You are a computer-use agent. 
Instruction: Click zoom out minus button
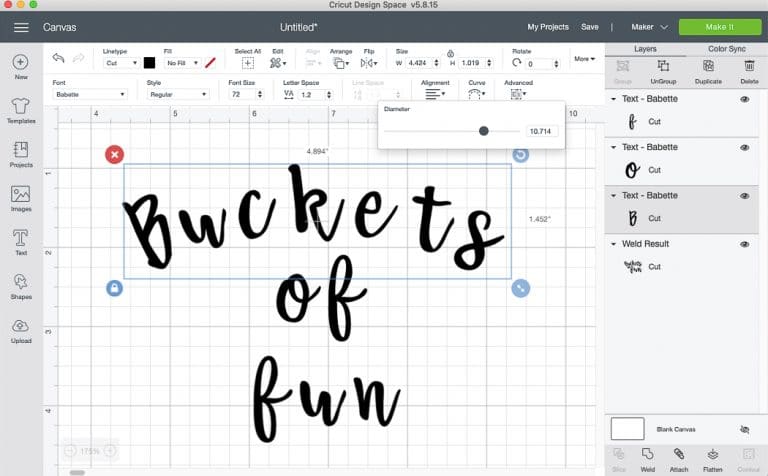pos(71,451)
